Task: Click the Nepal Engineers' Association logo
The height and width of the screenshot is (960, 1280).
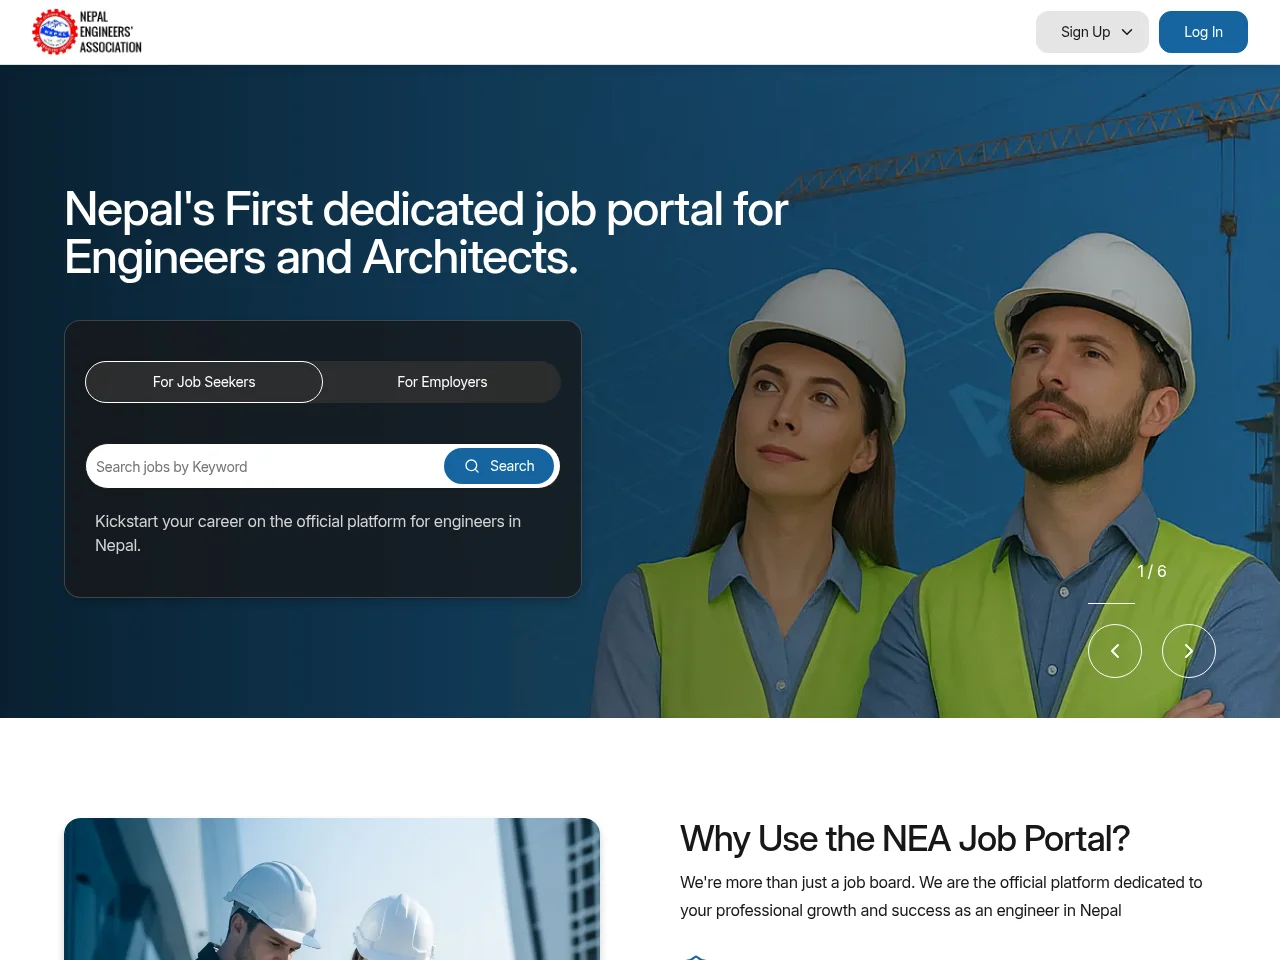Action: pyautogui.click(x=87, y=32)
